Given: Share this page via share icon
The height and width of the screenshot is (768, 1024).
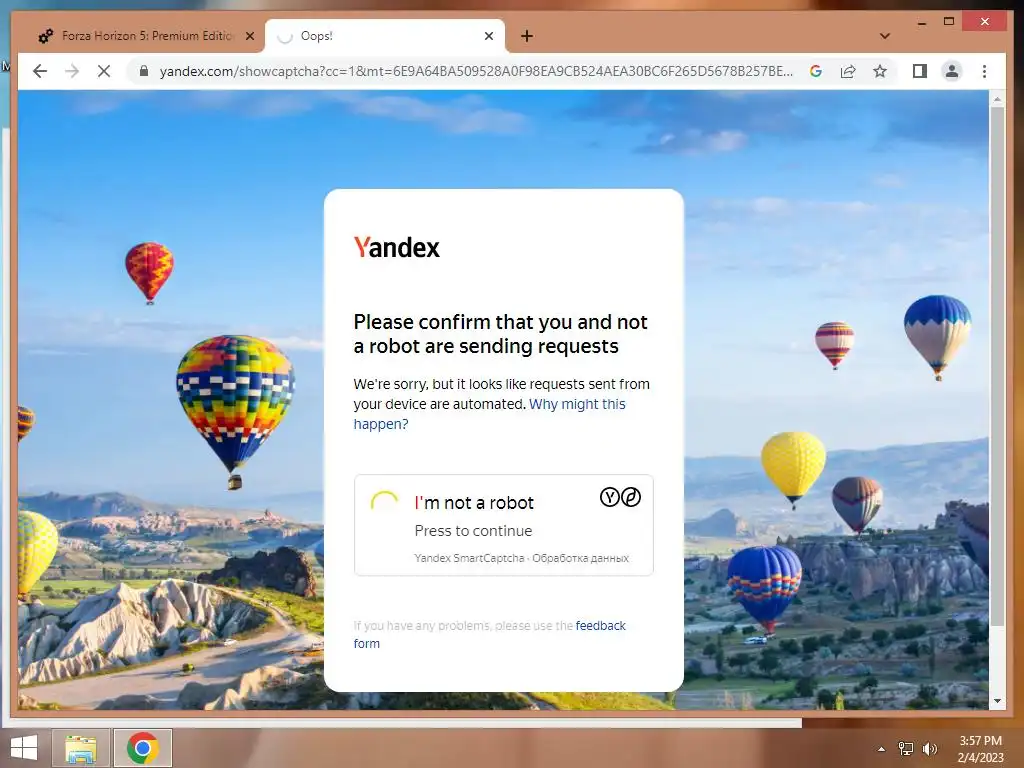Looking at the screenshot, I should pos(848,71).
